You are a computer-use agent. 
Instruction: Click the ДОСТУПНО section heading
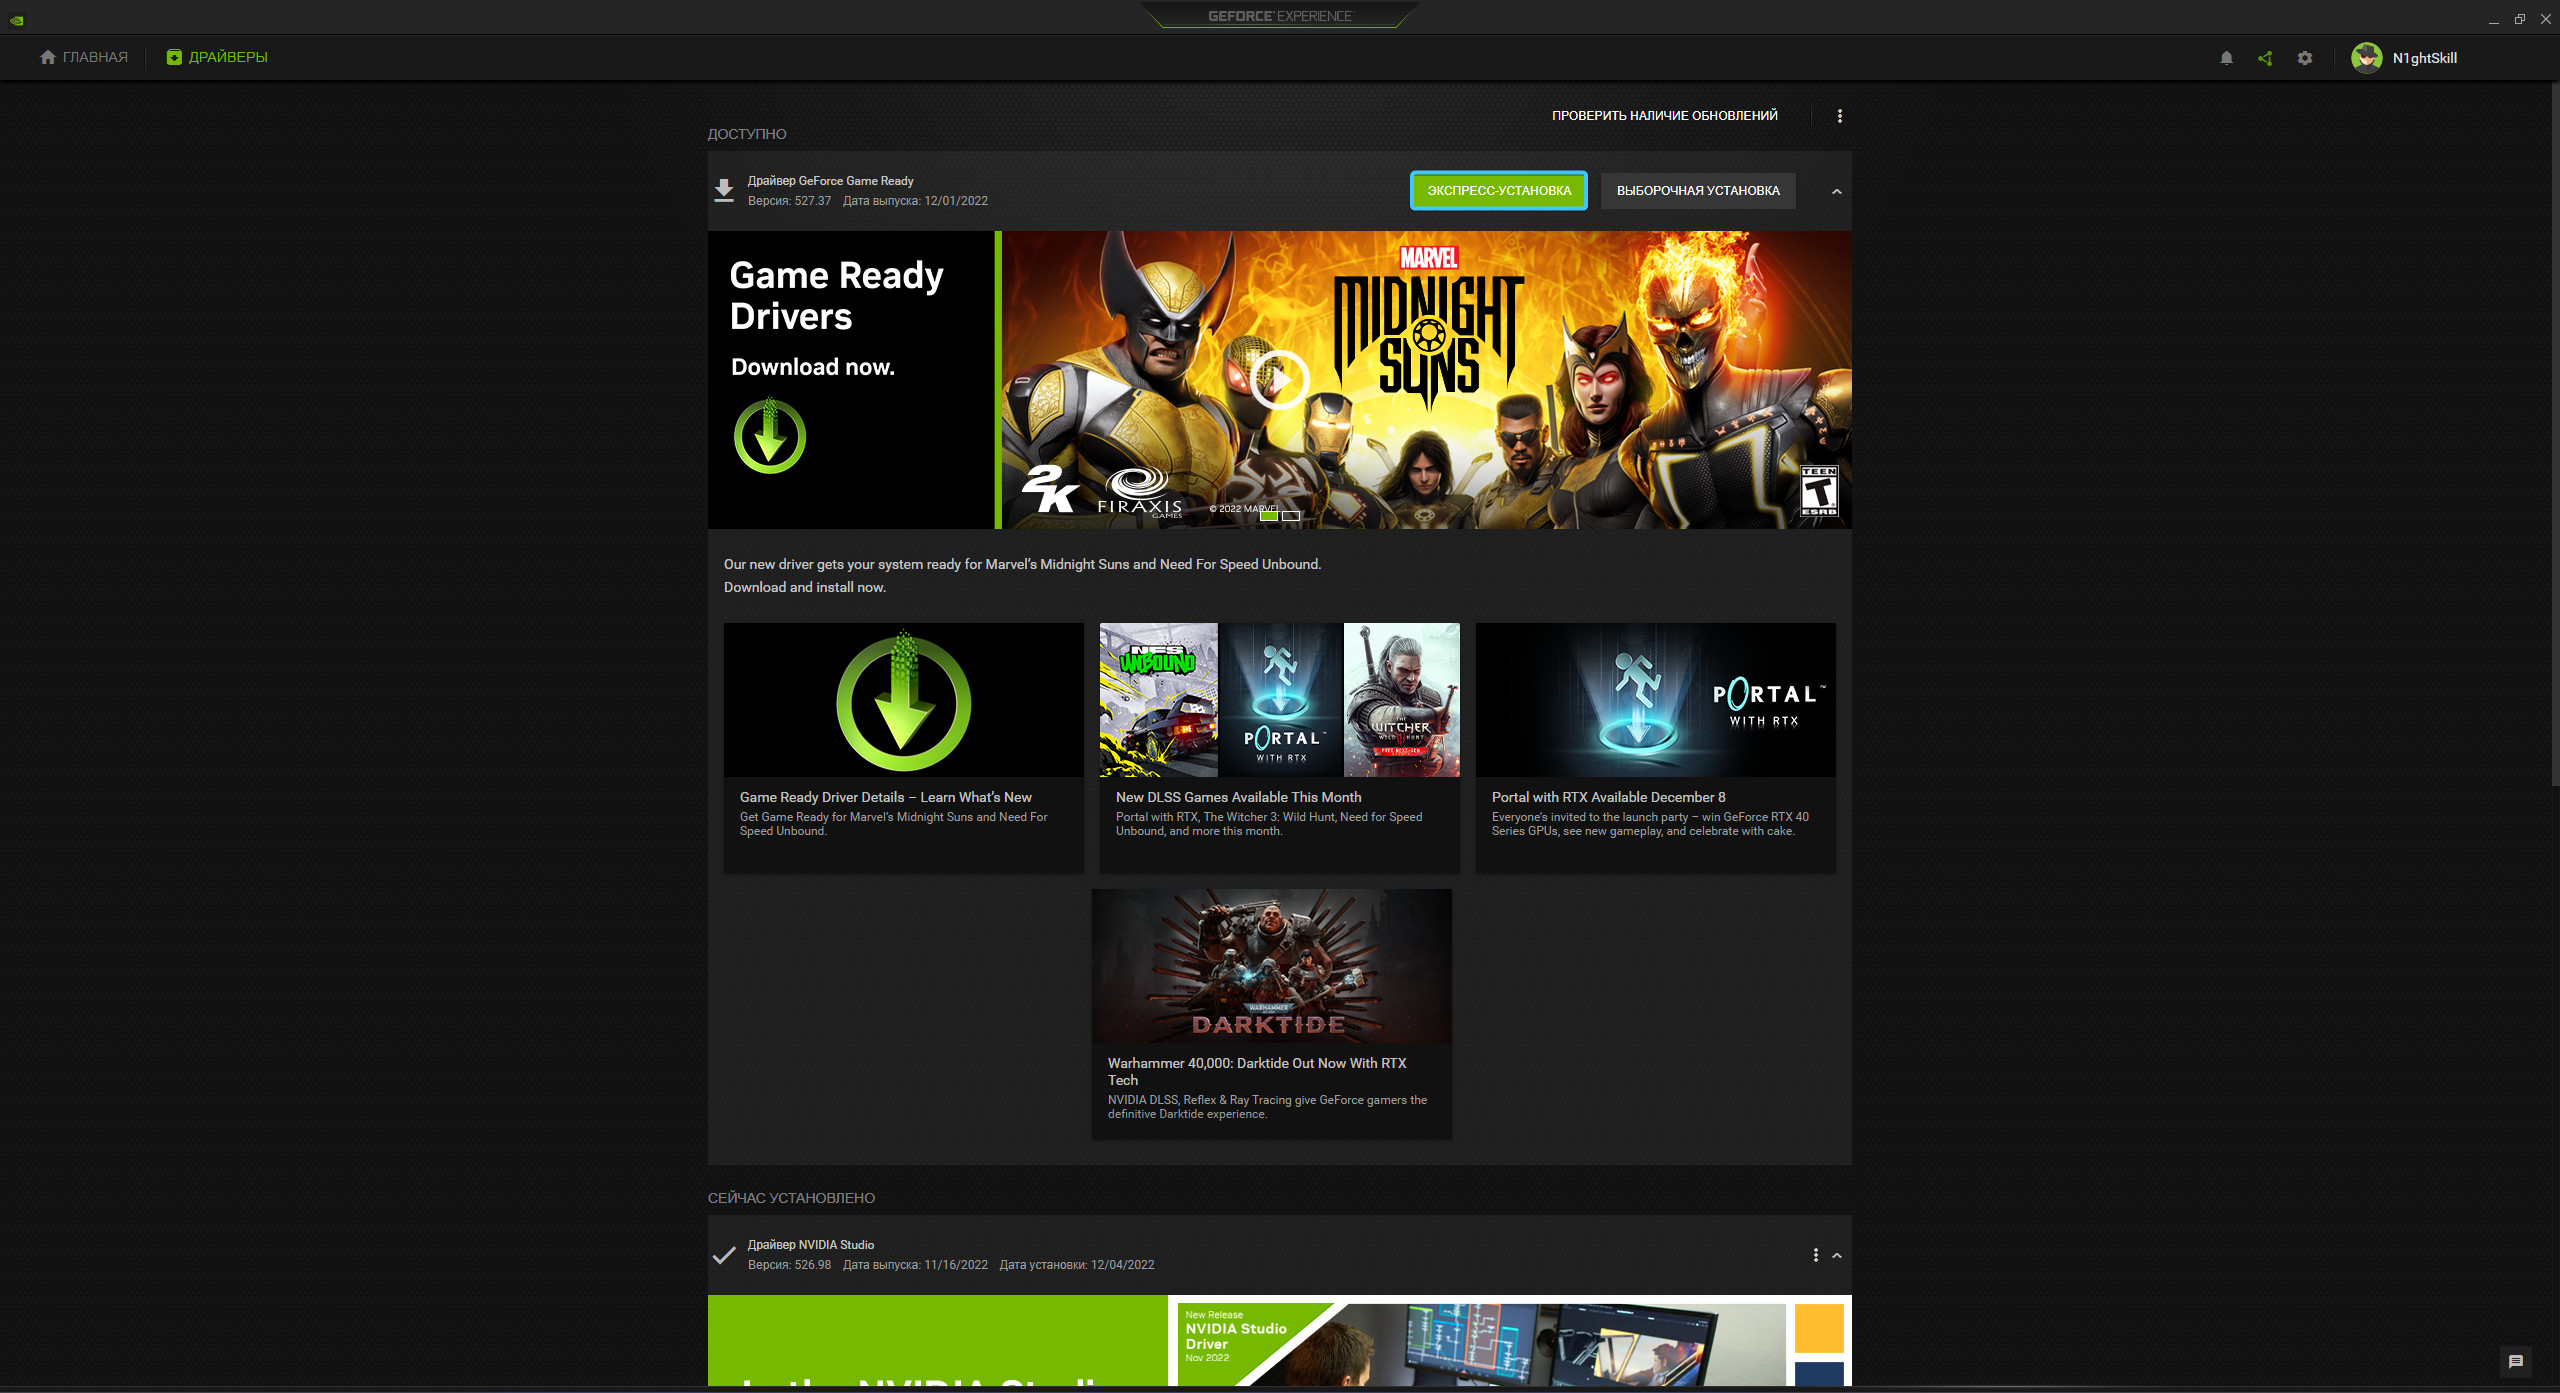[x=747, y=134]
